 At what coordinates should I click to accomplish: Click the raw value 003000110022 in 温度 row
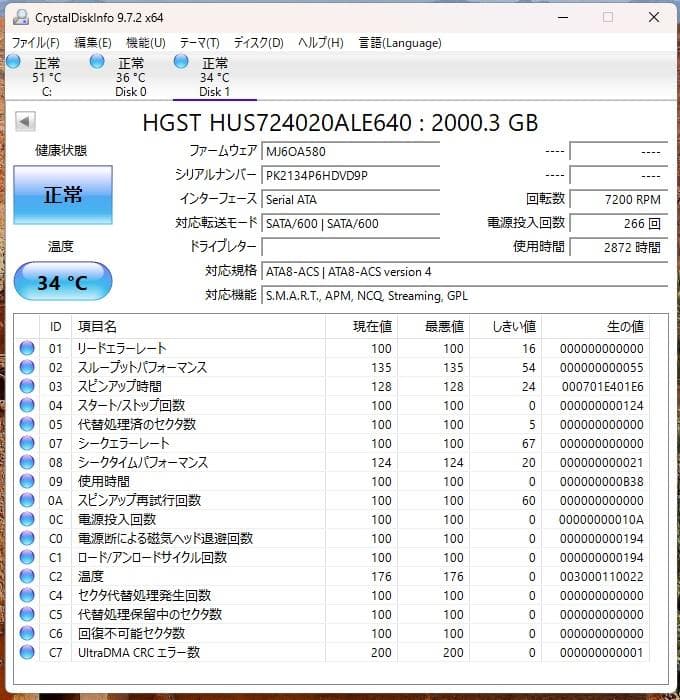[x=601, y=576]
